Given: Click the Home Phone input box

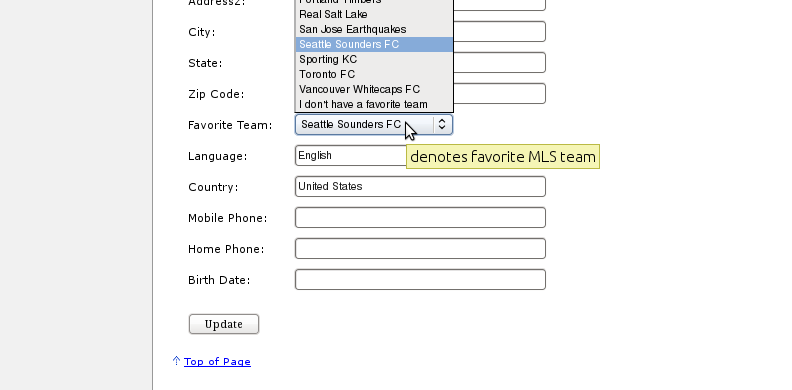Looking at the screenshot, I should [x=420, y=249].
